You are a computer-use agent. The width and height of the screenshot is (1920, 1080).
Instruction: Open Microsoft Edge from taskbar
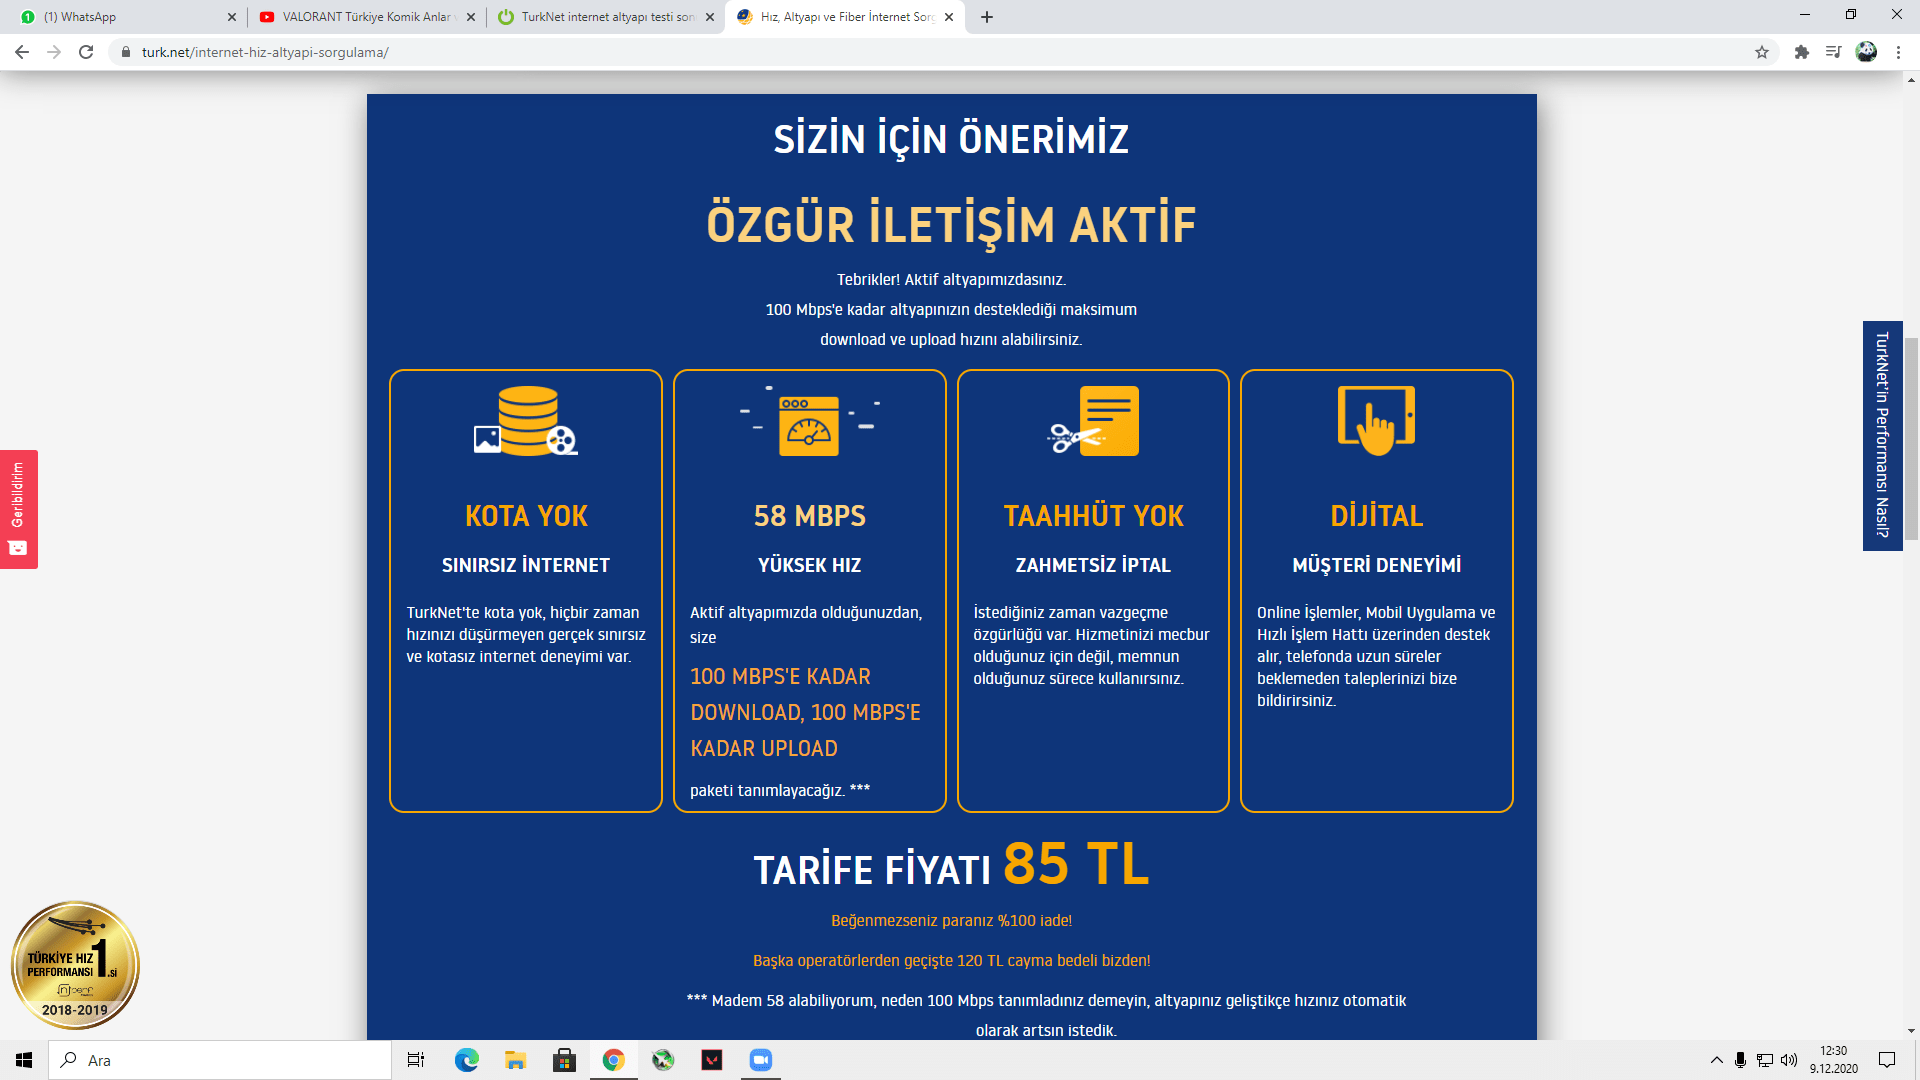tap(467, 1060)
